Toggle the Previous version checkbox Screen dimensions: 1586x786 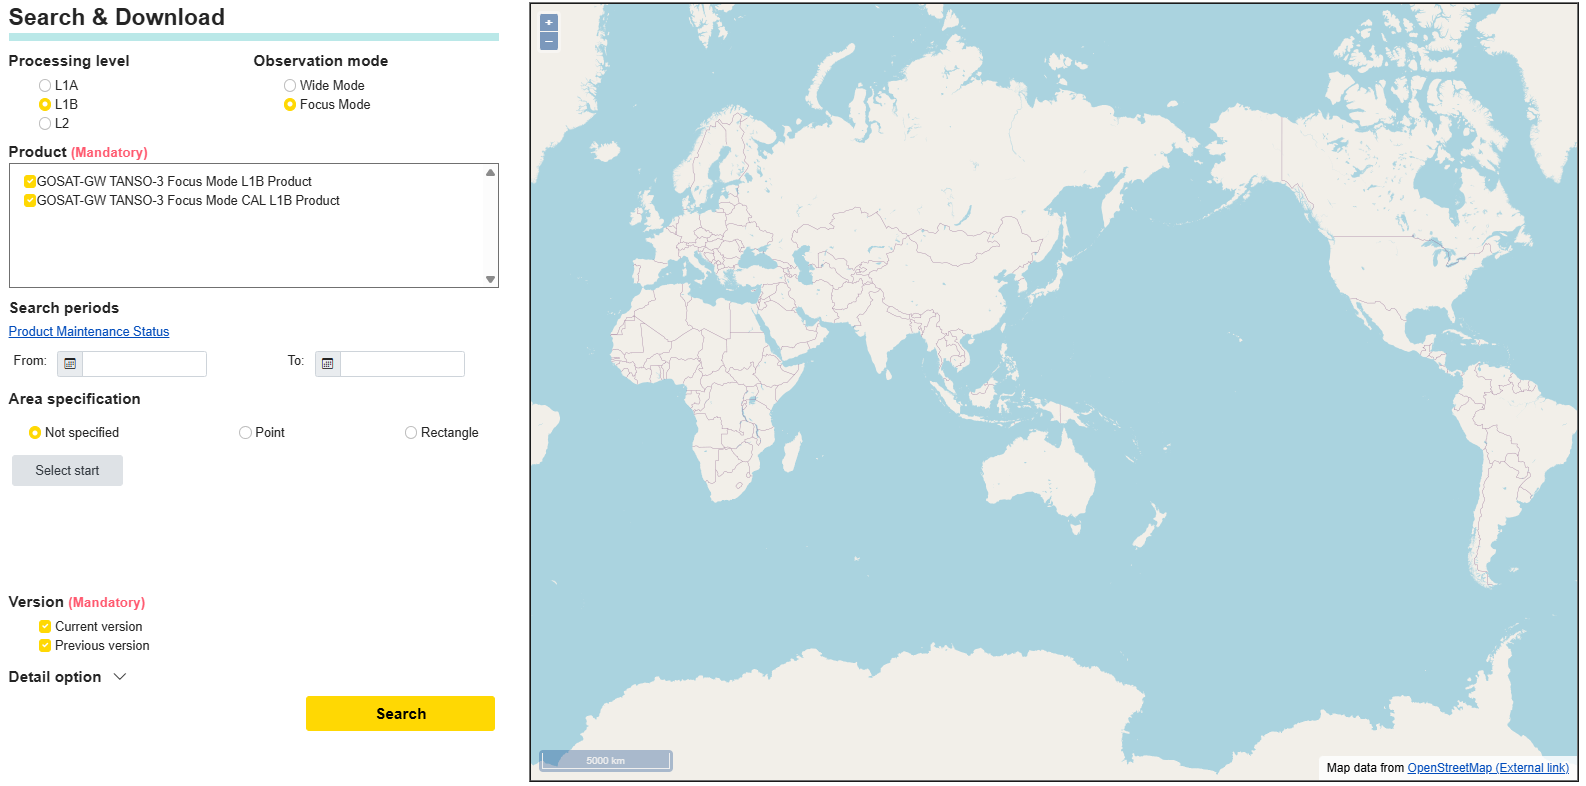pyautogui.click(x=45, y=646)
